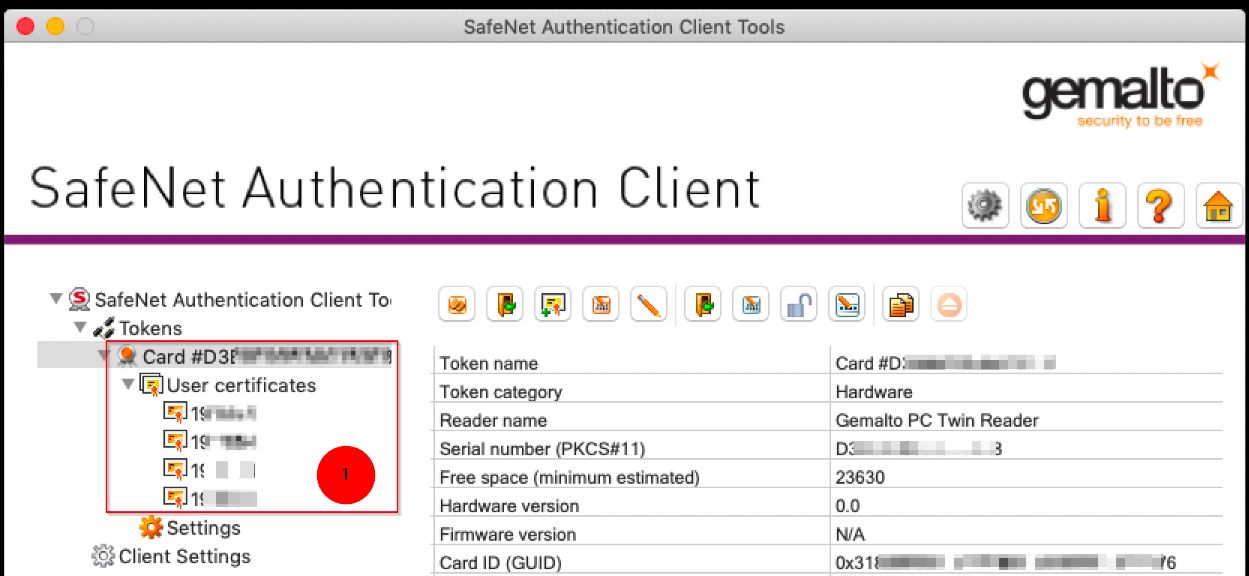Click the Unlock Token padlock icon
The height and width of the screenshot is (576, 1249).
point(799,305)
